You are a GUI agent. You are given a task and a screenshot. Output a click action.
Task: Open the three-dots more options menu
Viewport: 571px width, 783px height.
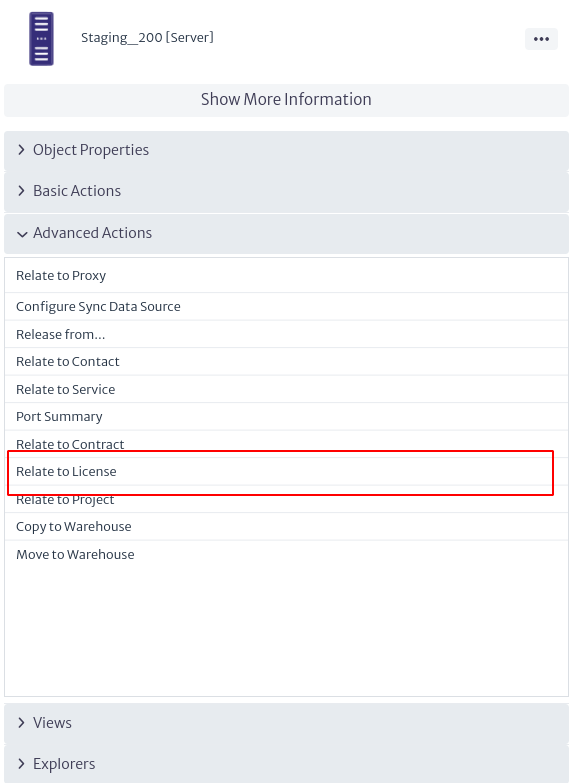coord(541,39)
